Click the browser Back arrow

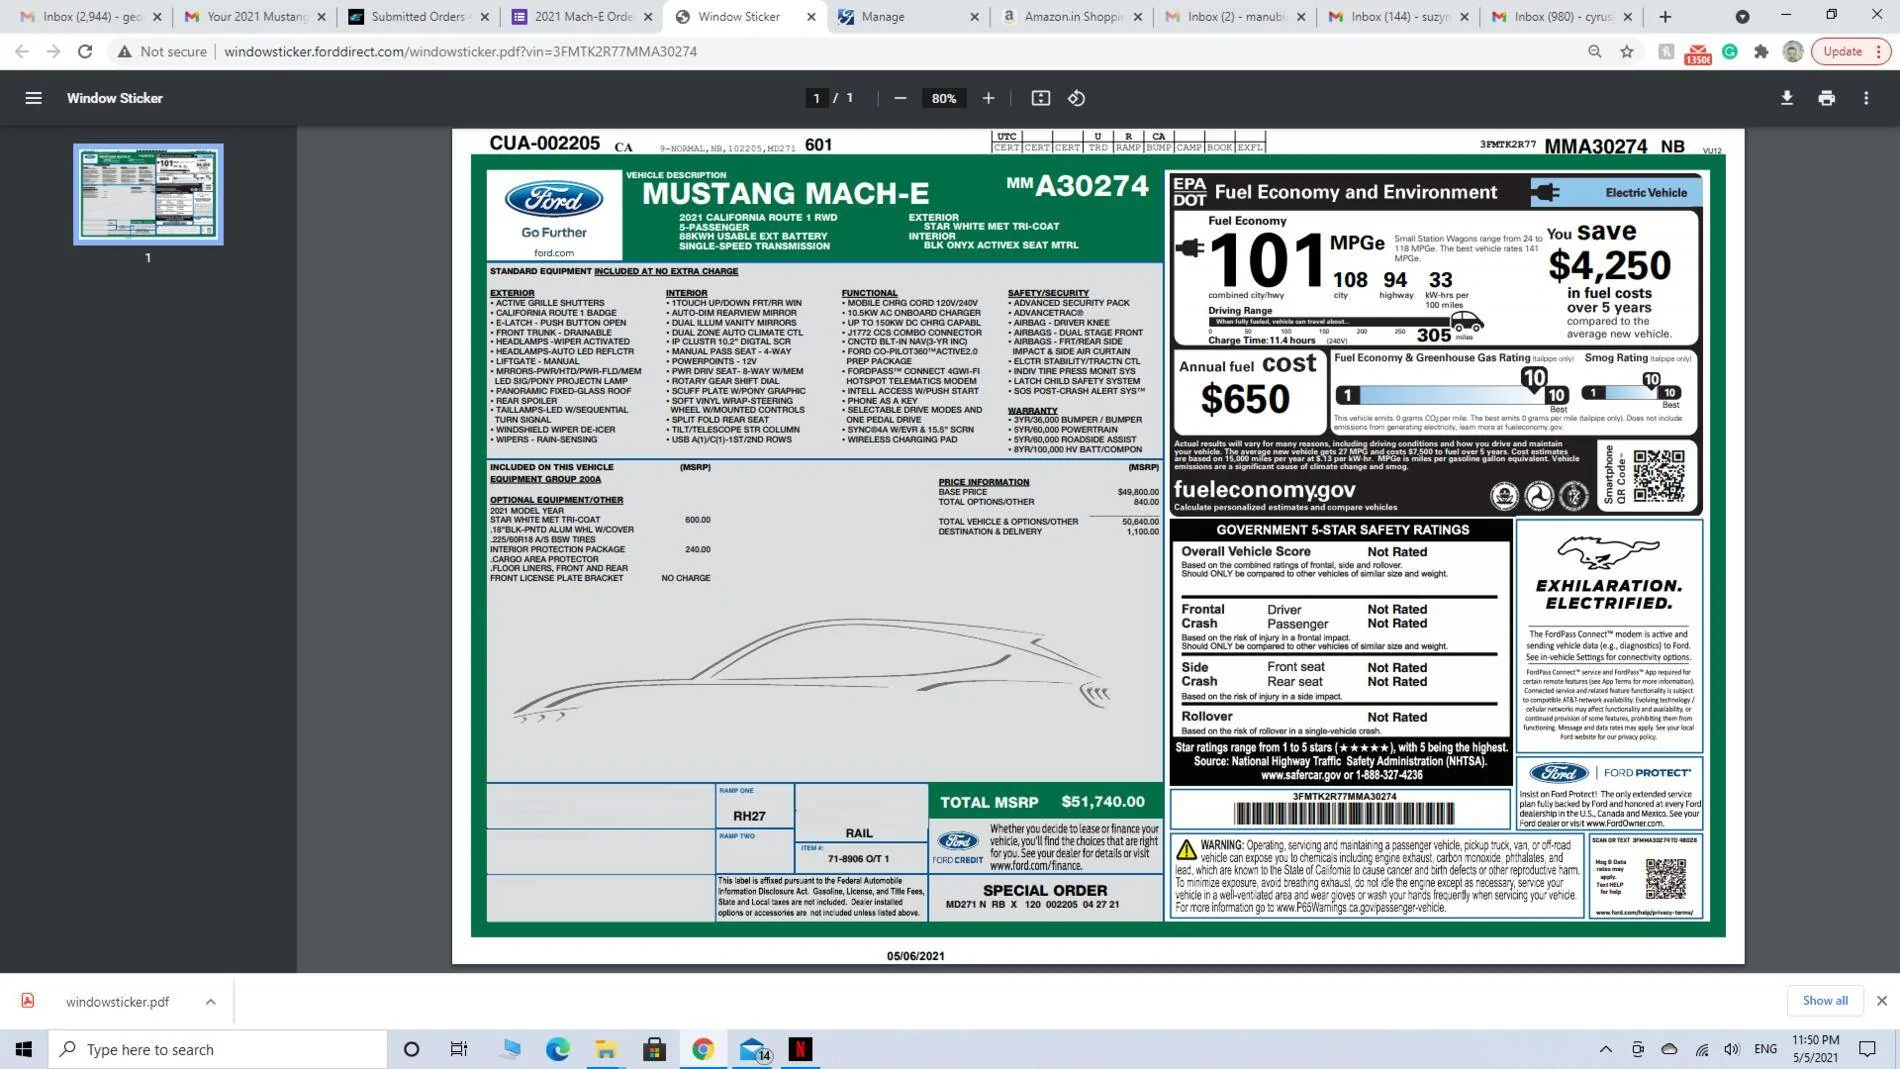coord(22,51)
